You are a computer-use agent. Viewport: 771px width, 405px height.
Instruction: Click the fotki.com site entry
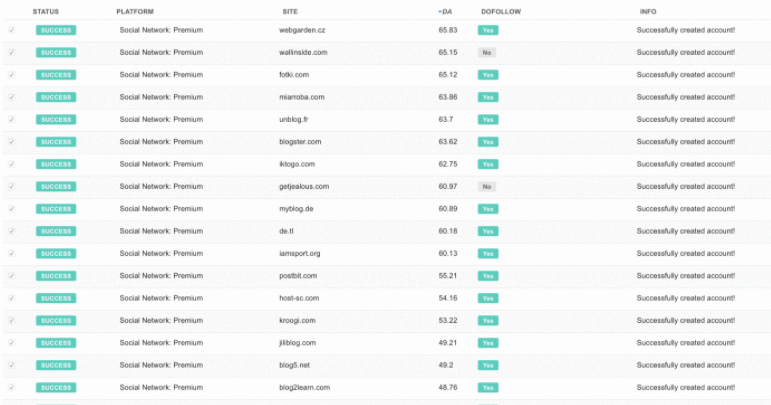293,75
